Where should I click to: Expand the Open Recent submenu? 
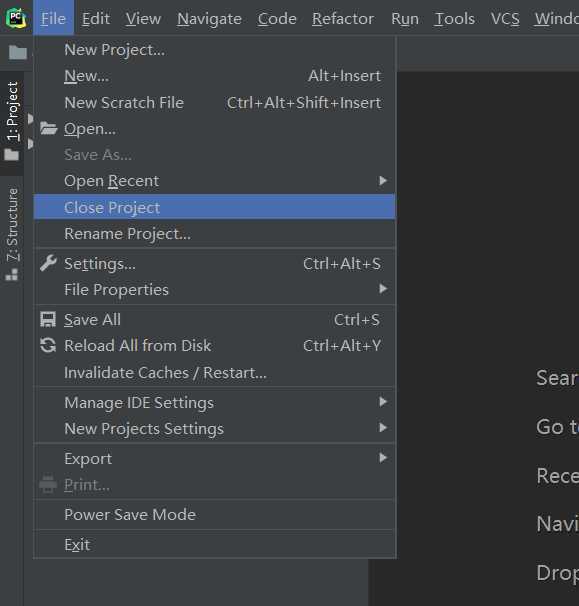point(215,181)
